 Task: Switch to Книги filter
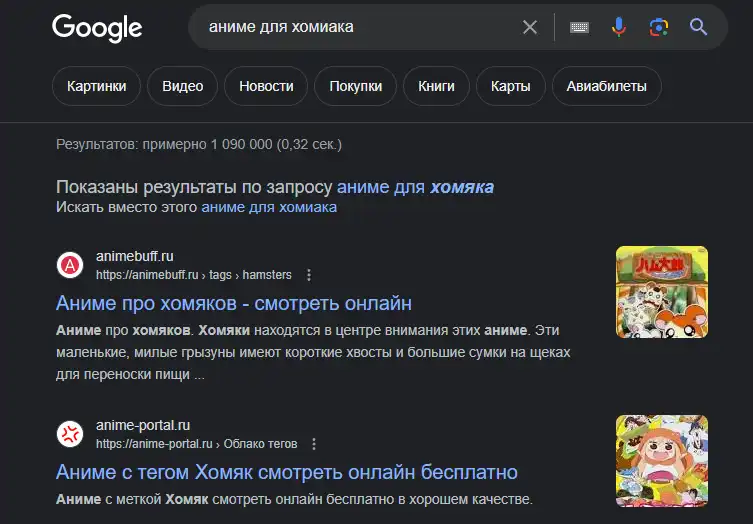(436, 86)
